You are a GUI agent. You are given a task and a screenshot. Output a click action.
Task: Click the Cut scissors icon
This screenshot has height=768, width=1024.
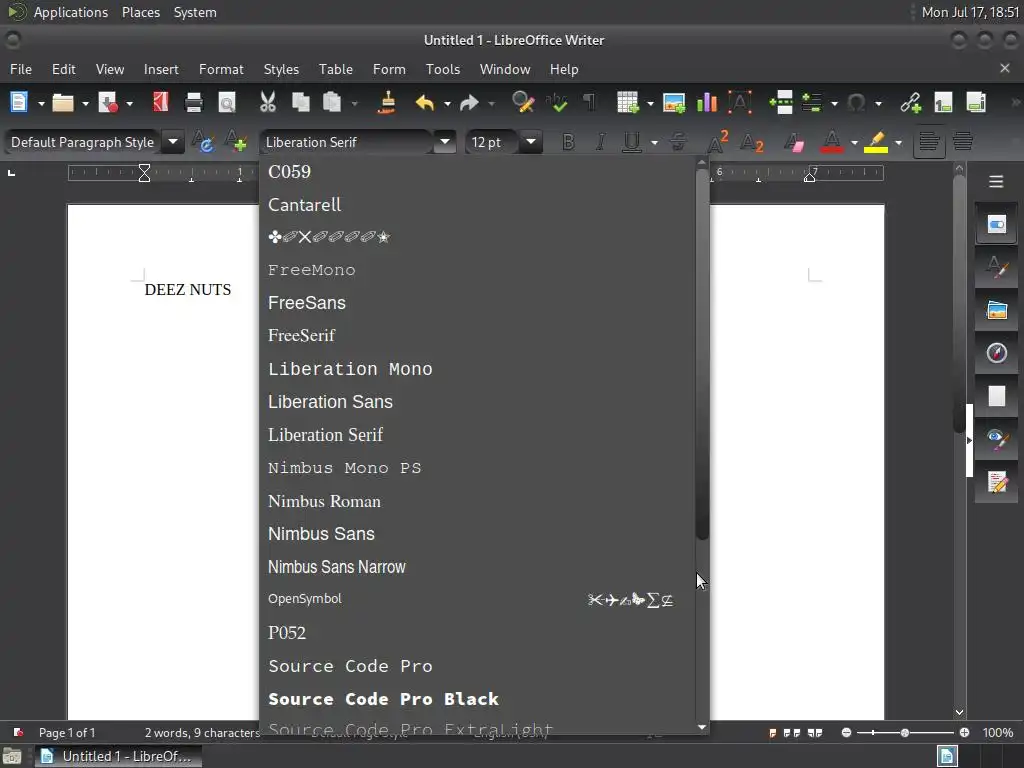[x=268, y=103]
